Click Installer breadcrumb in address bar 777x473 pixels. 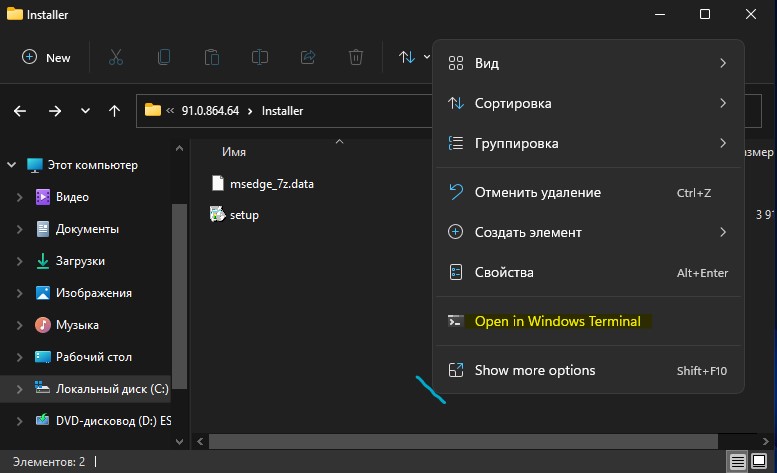click(x=282, y=111)
